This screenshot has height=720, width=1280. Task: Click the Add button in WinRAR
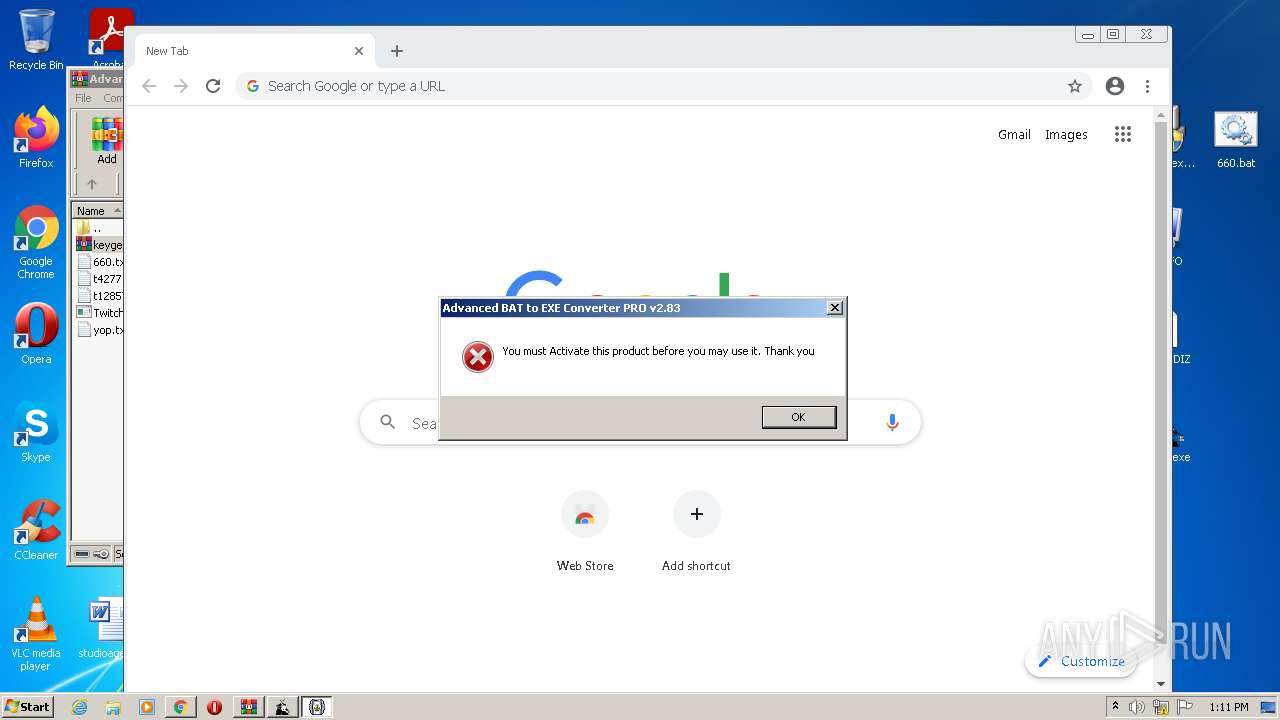pyautogui.click(x=106, y=141)
